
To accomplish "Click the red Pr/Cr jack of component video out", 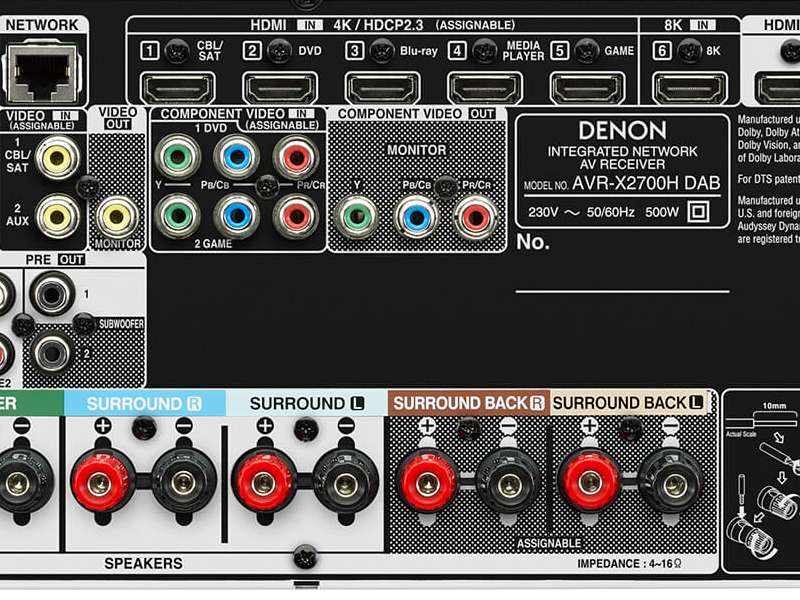I will point(476,217).
